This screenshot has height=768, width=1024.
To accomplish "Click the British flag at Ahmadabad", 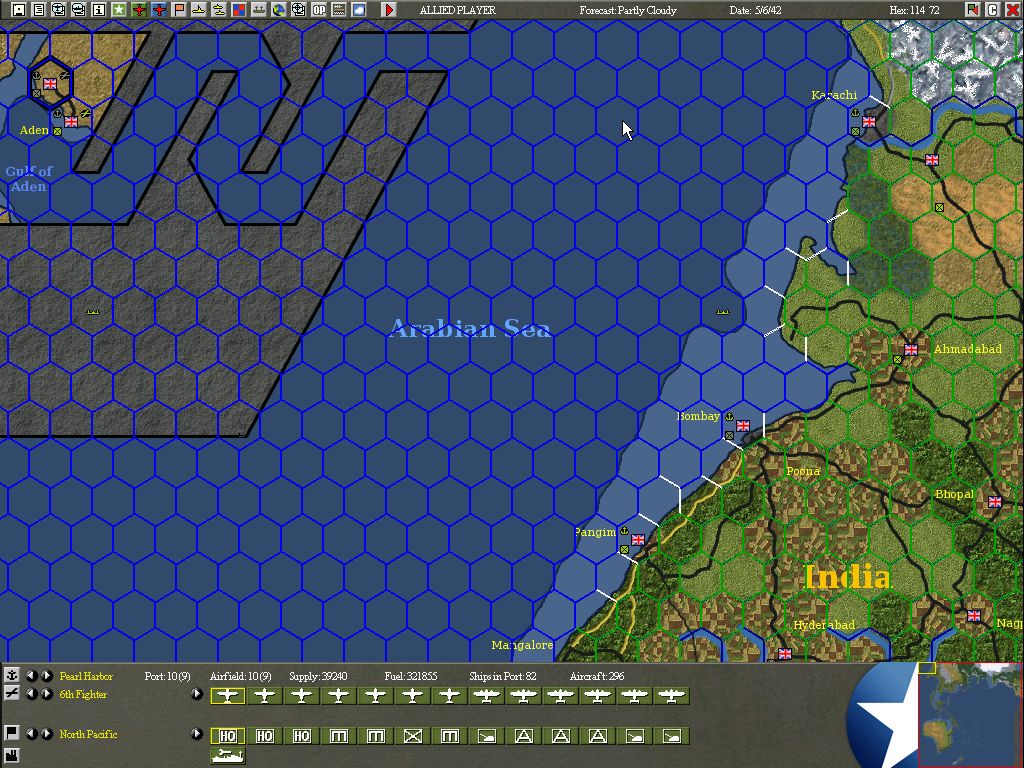I will 910,350.
